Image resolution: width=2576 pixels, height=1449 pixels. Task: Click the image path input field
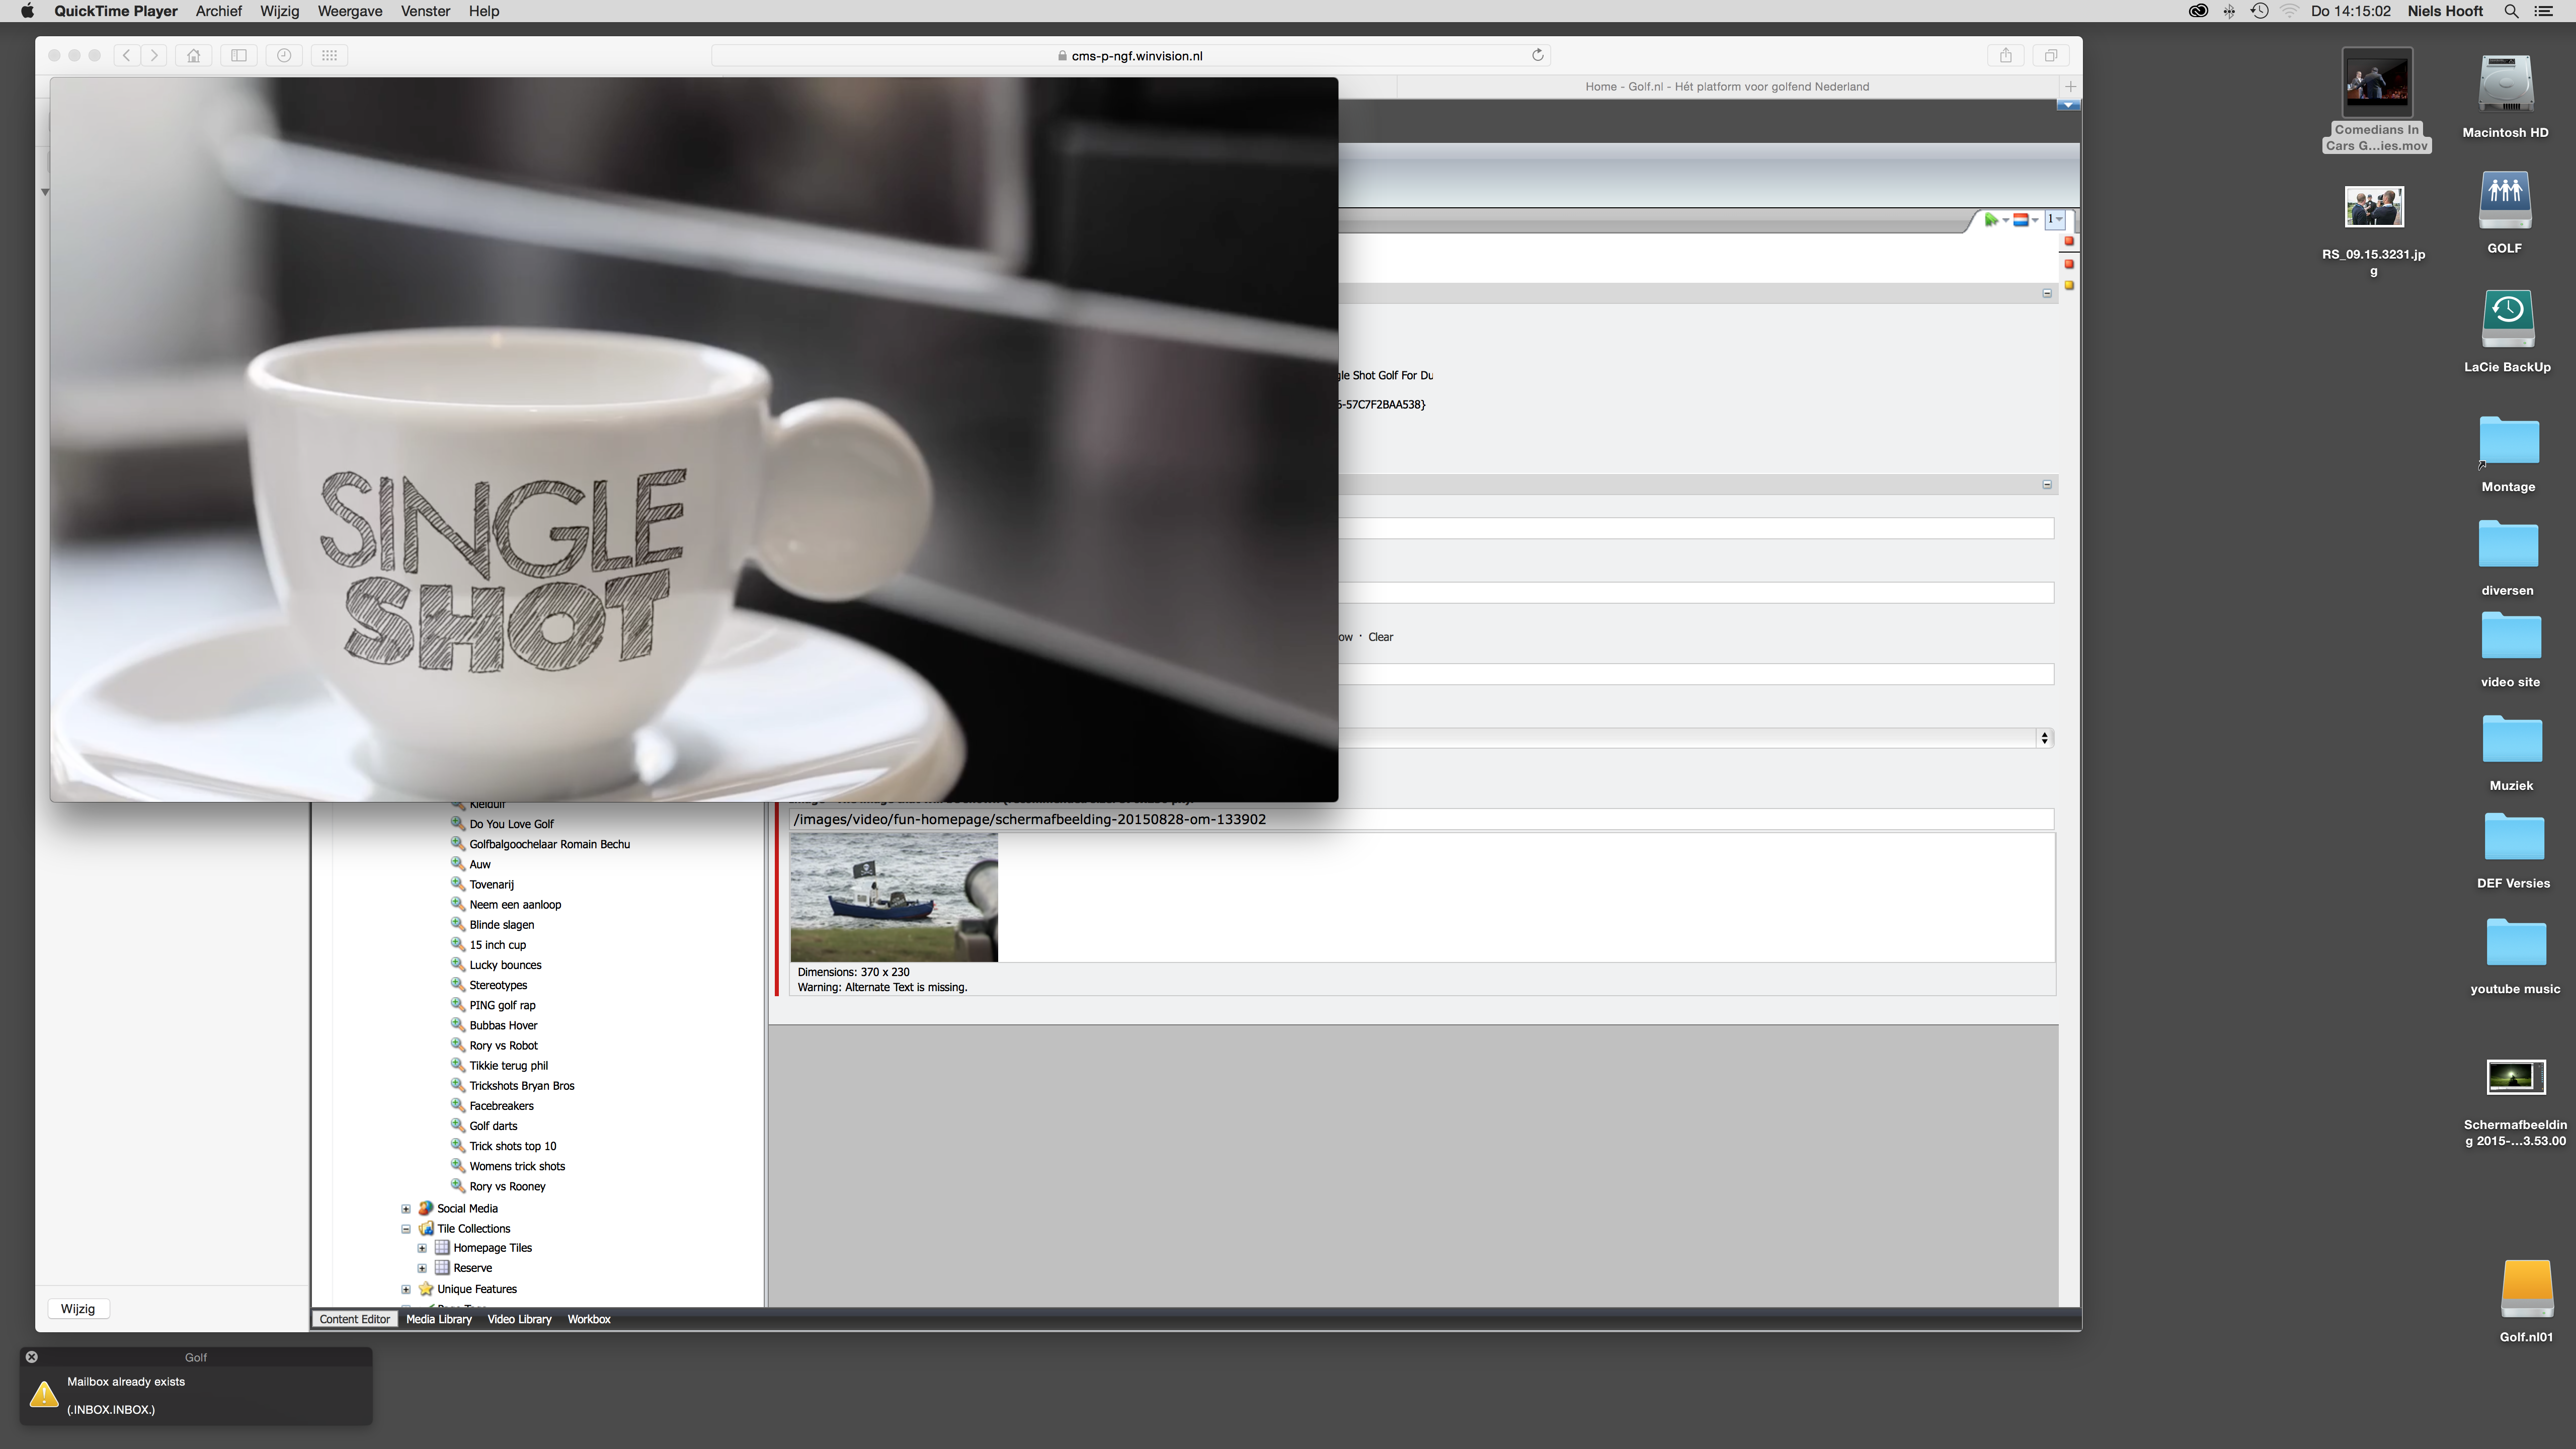click(1420, 820)
